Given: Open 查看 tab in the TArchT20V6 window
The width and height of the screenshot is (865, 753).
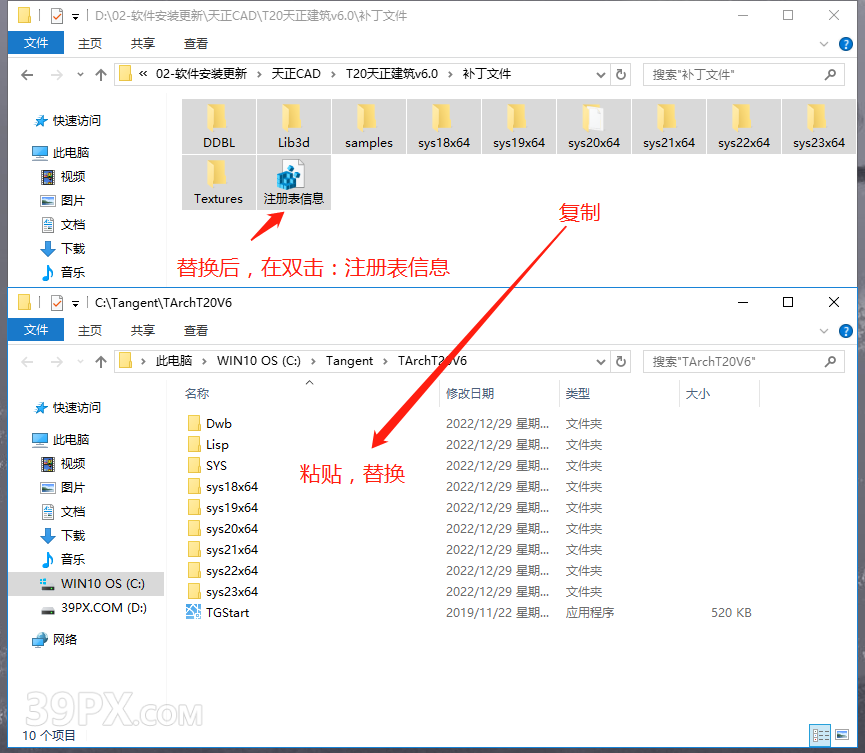Looking at the screenshot, I should 195,330.
